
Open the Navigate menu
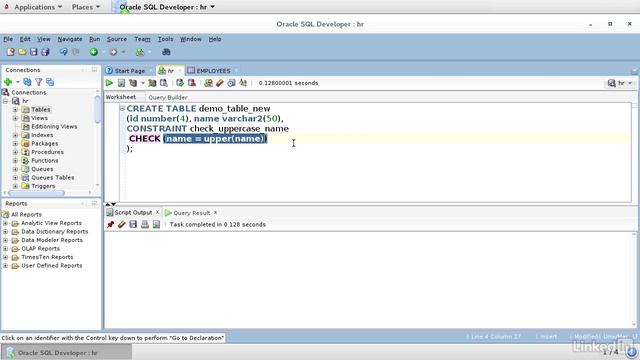(70, 39)
